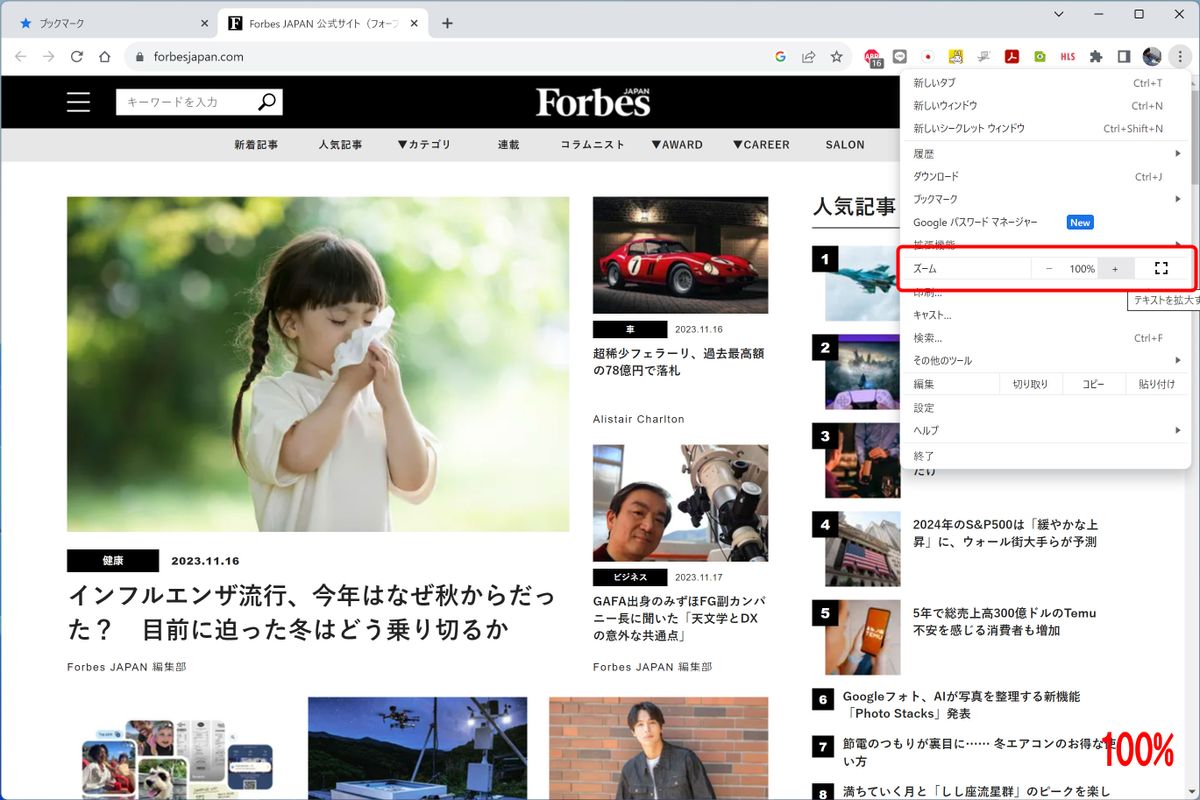1200x800 pixels.
Task: Click the browser back arrow
Action: [21, 57]
